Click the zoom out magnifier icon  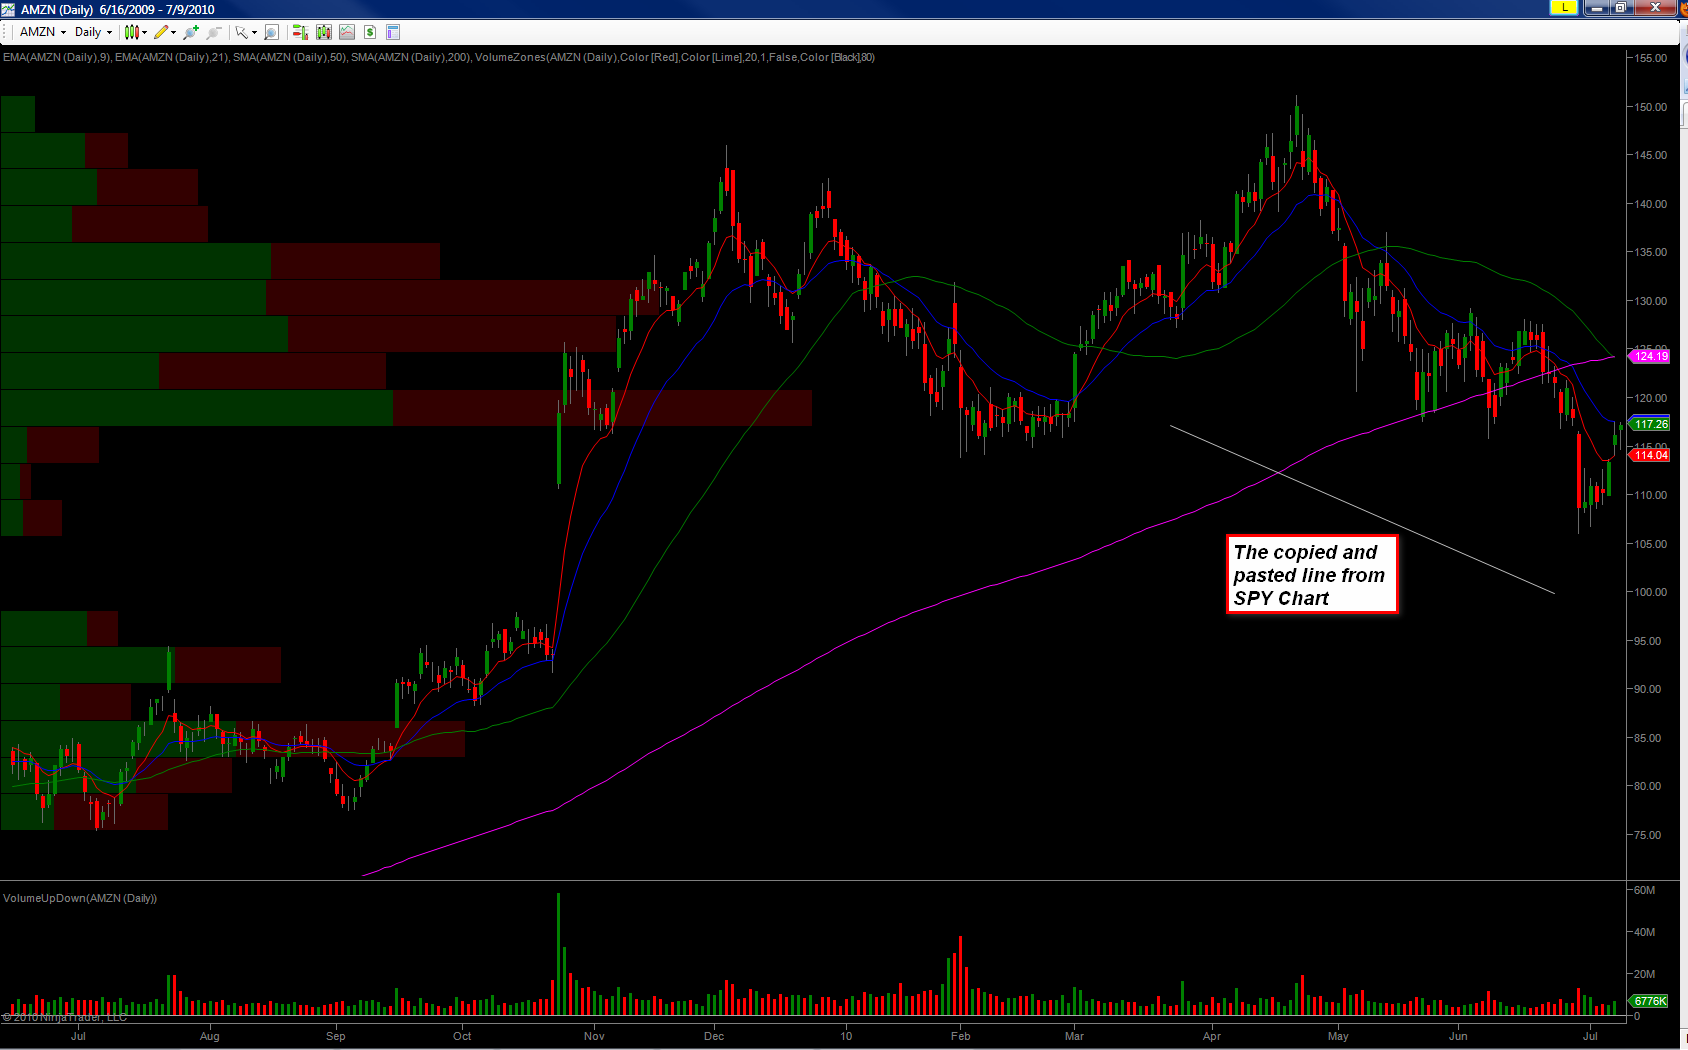click(214, 32)
